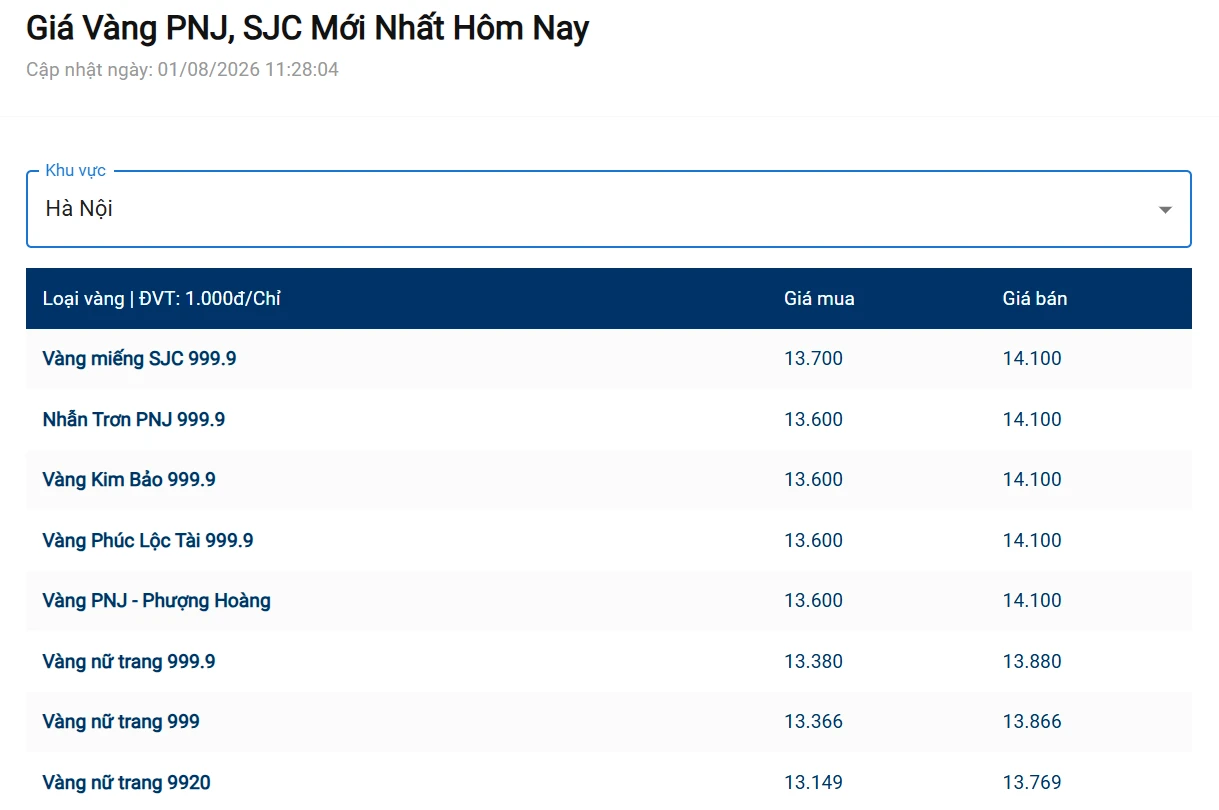Select the Vàng miếng SJC 999.9 row

coord(608,358)
